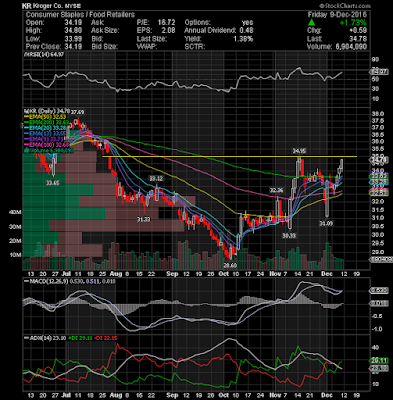Click the Oct label on price chart axis
Image resolution: width=393 pixels, height=400 pixels.
coord(224,274)
